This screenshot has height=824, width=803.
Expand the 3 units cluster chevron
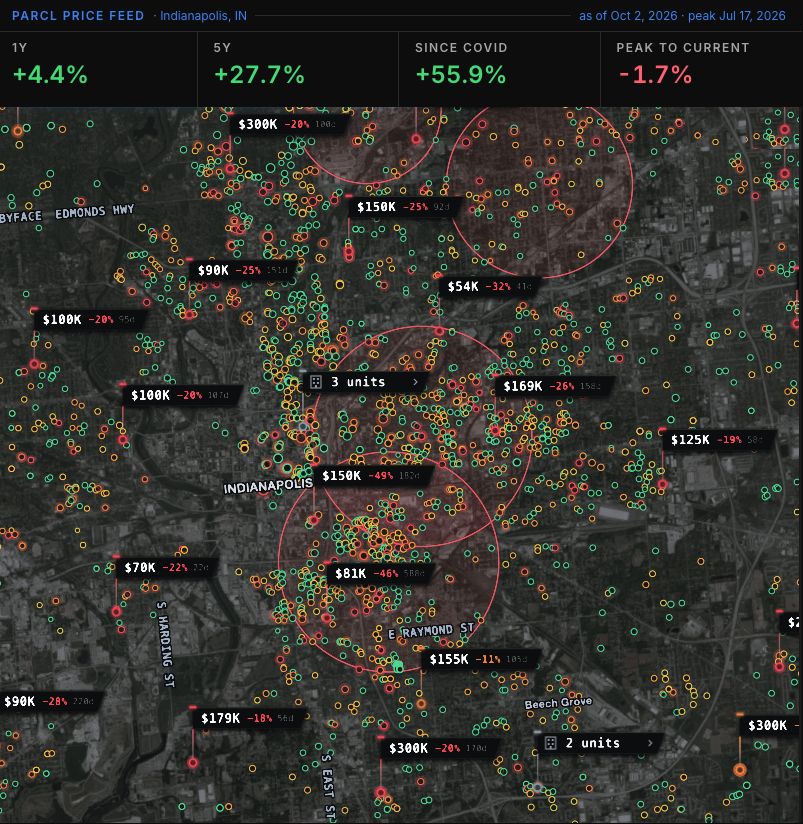[x=415, y=382]
